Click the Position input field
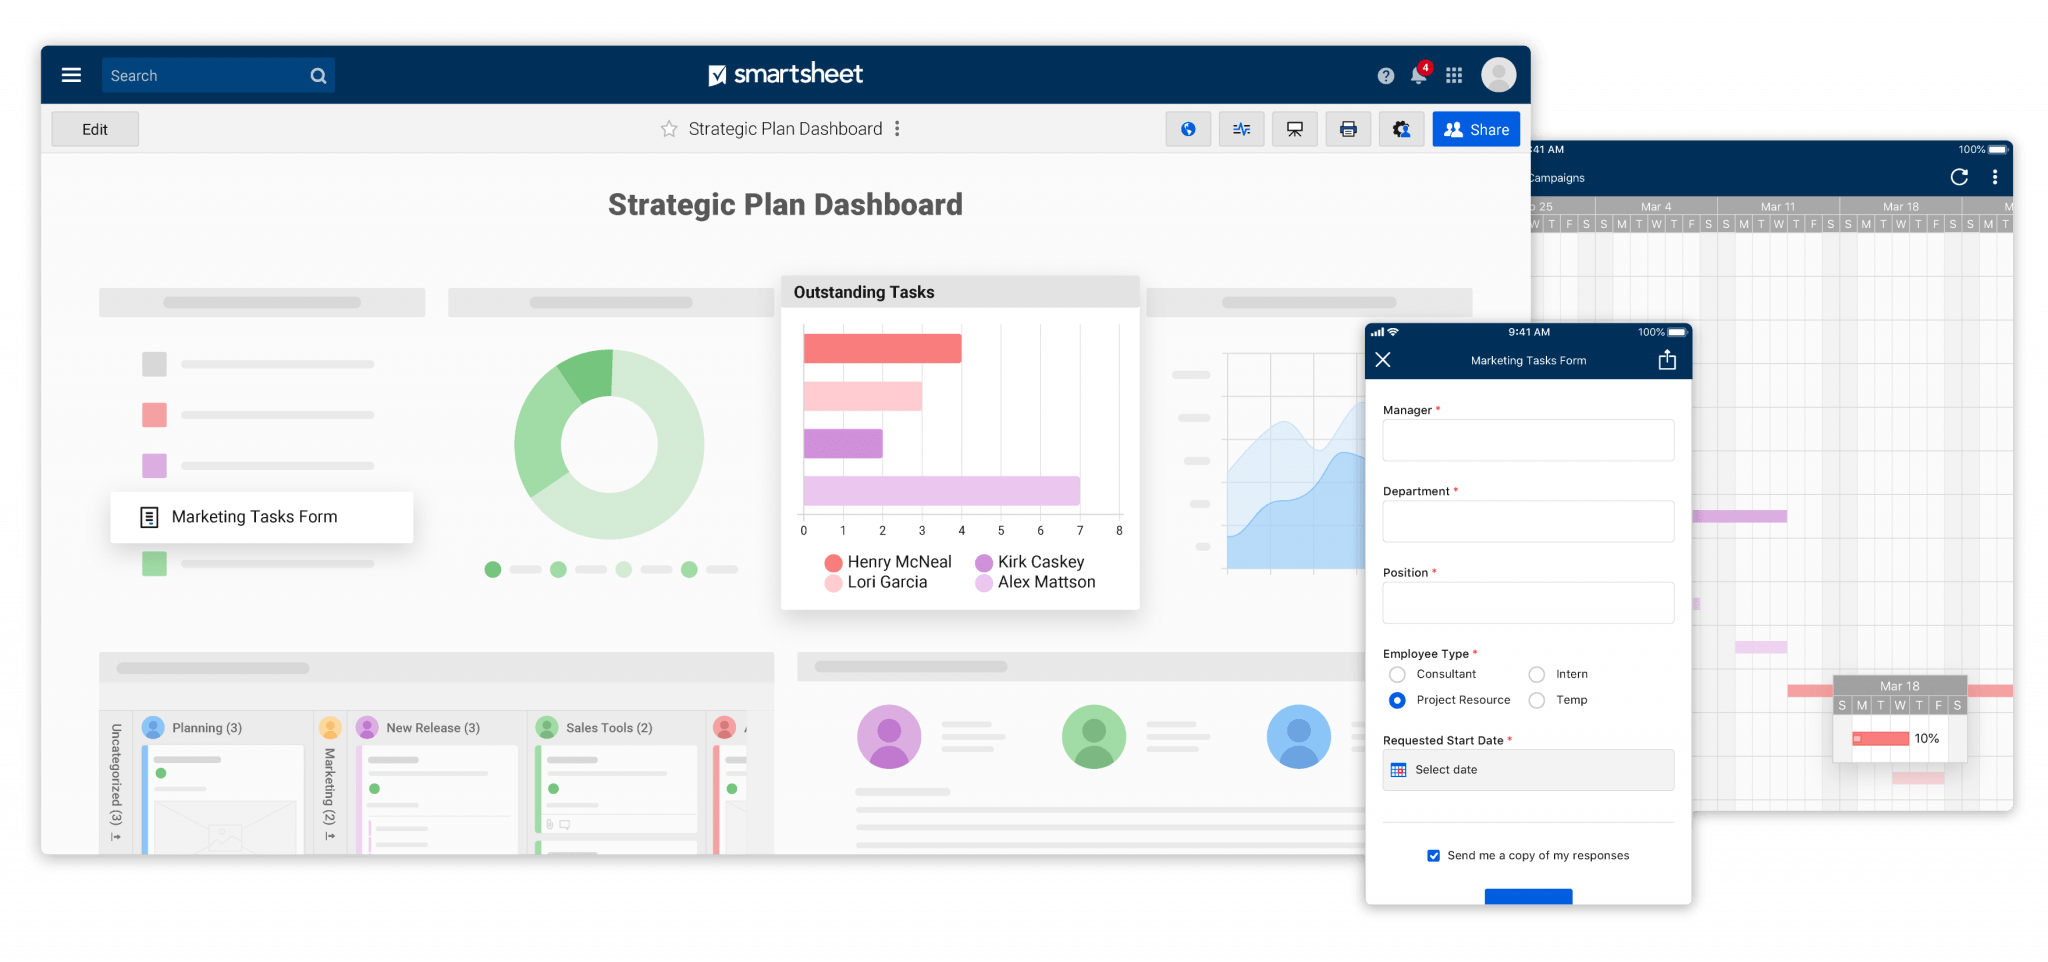Screen dimensions: 2048x962 coord(1528,603)
